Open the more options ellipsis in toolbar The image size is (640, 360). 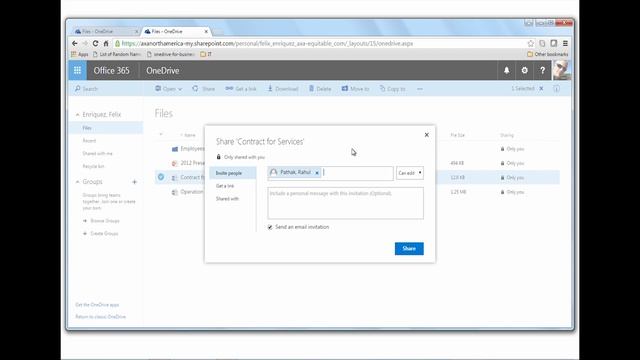(x=420, y=89)
